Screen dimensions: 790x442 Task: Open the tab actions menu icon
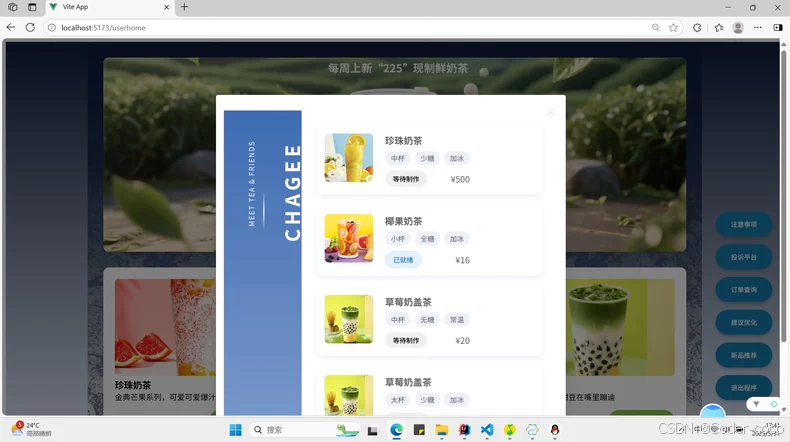32,7
